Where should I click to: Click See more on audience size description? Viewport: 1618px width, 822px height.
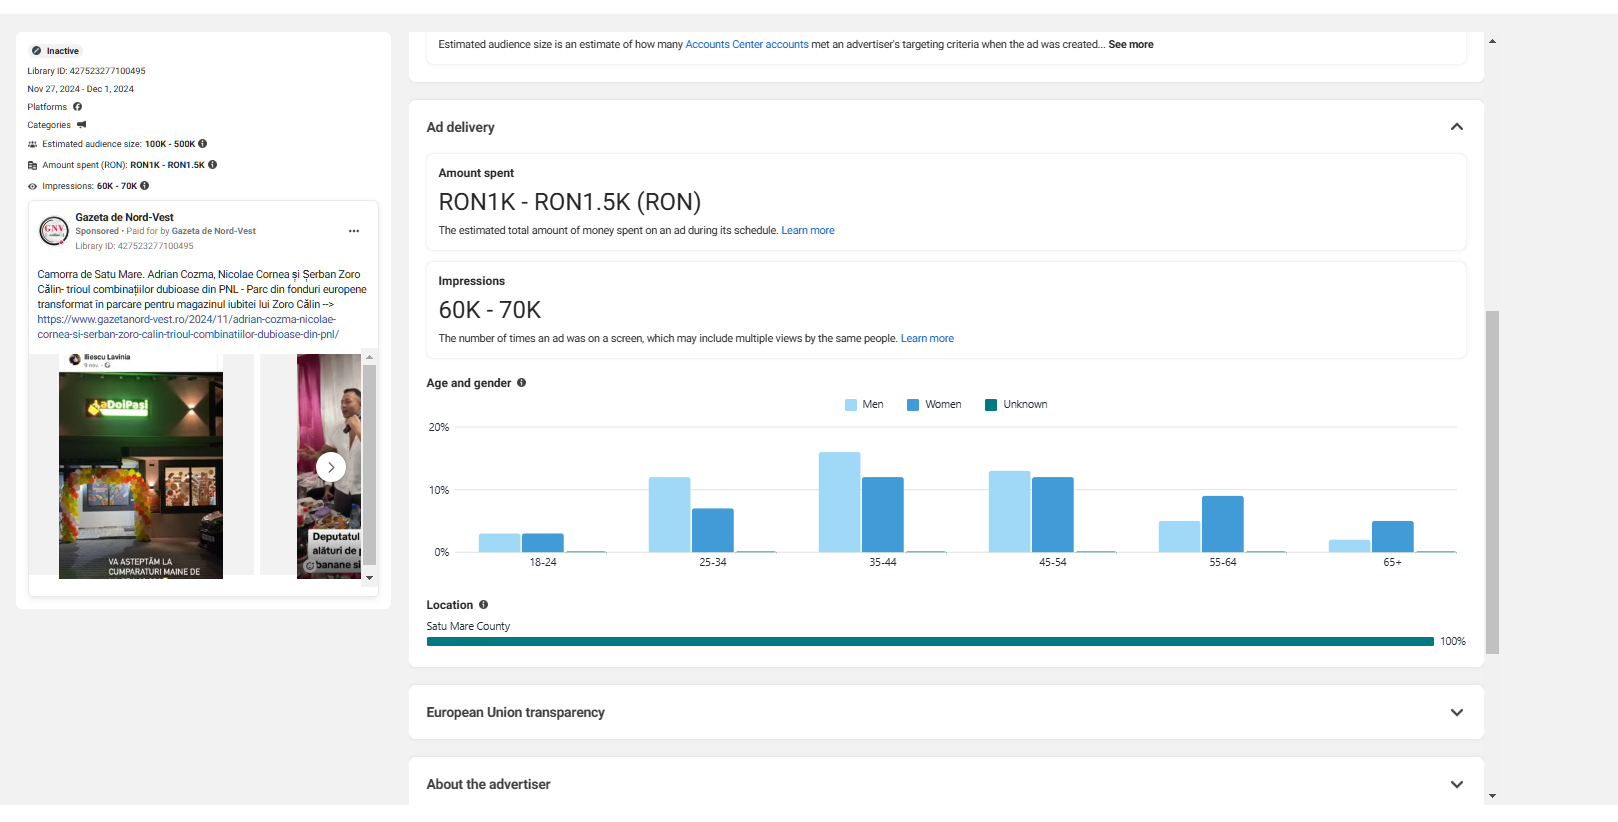pos(1130,45)
